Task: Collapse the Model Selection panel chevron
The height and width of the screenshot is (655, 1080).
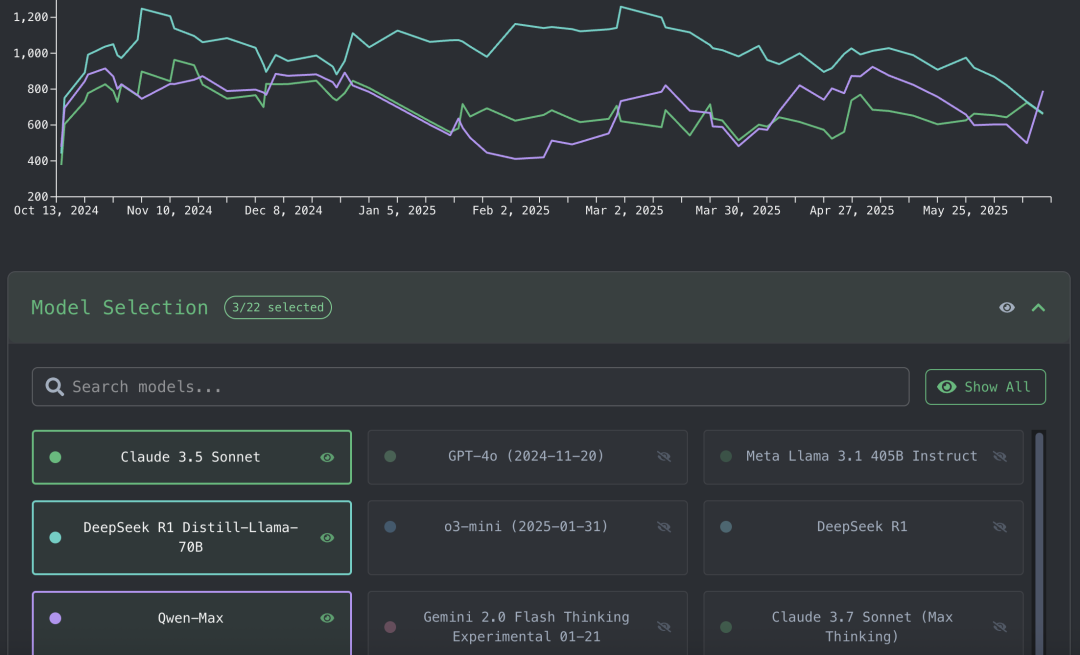Action: [1038, 308]
